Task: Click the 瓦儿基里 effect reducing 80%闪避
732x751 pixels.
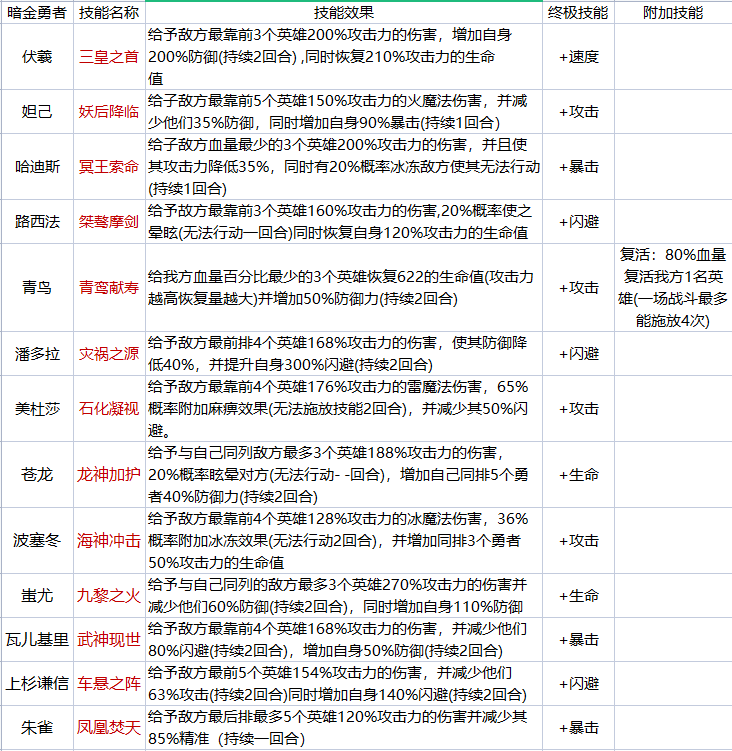Action: coord(343,639)
